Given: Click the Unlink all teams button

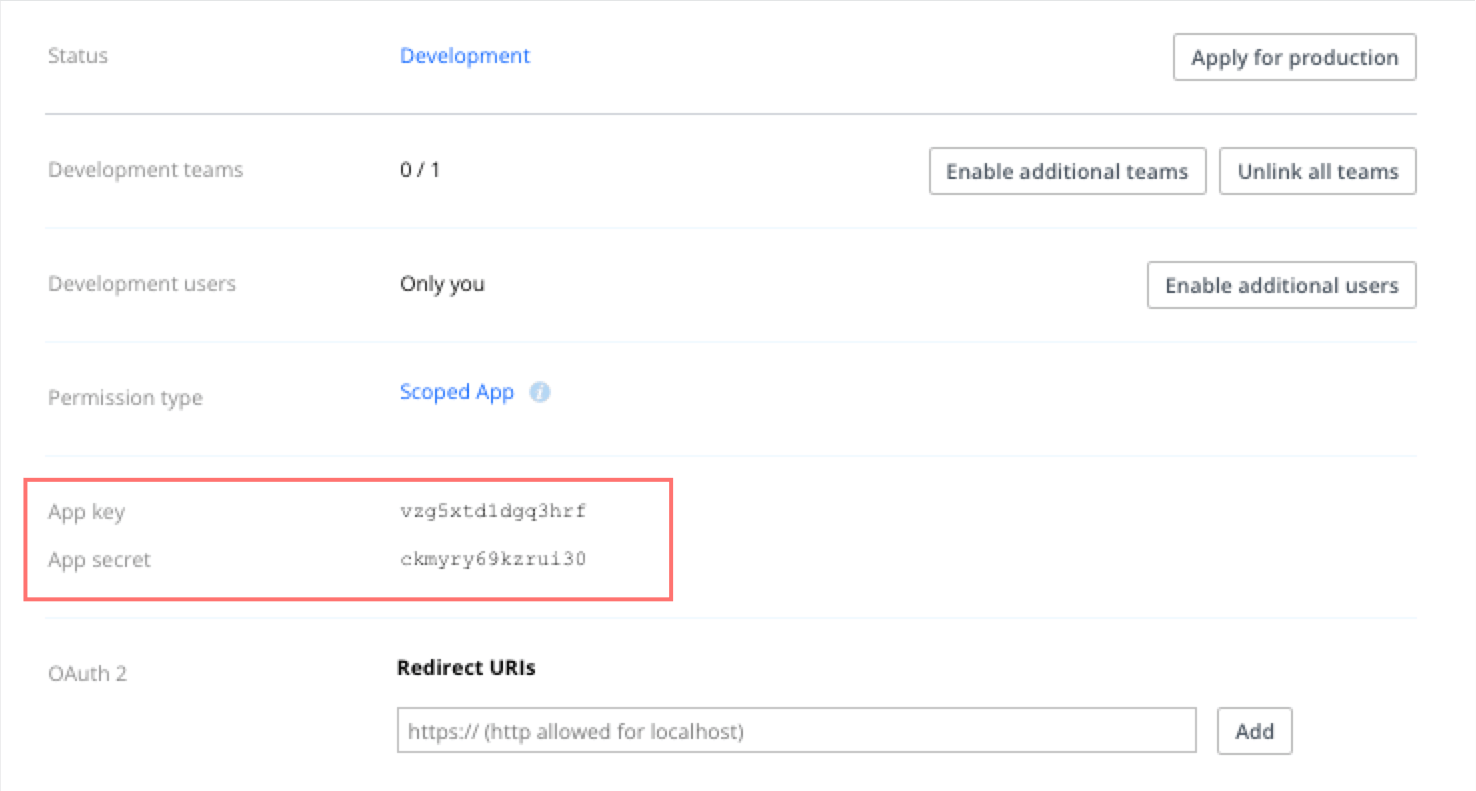Looking at the screenshot, I should [1317, 172].
